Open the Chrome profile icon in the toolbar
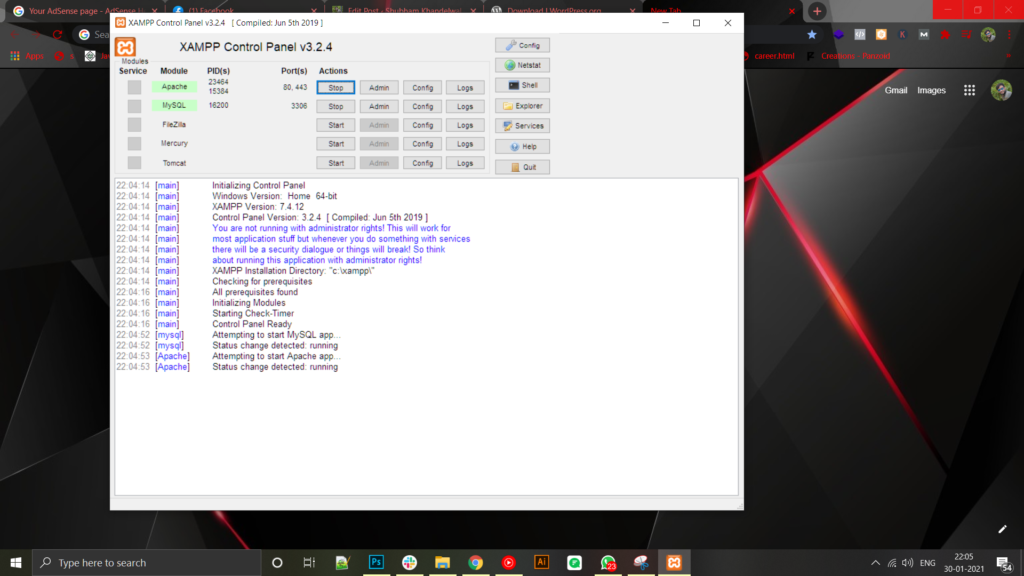The image size is (1024, 576). 988,35
